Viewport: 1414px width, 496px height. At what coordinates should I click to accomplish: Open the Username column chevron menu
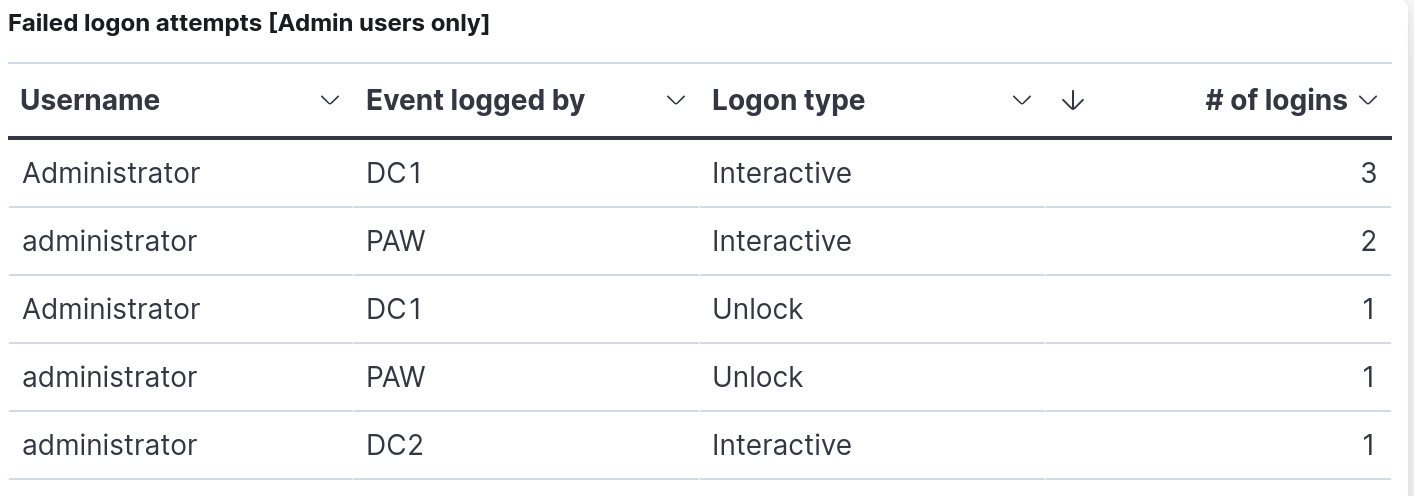coord(329,100)
